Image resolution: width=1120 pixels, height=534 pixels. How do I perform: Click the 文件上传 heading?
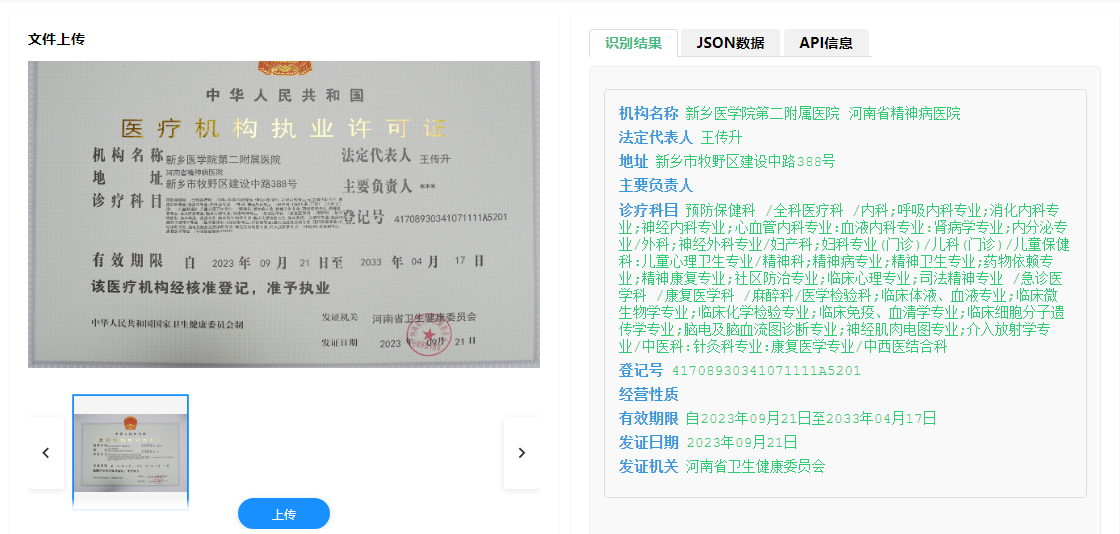tap(57, 39)
